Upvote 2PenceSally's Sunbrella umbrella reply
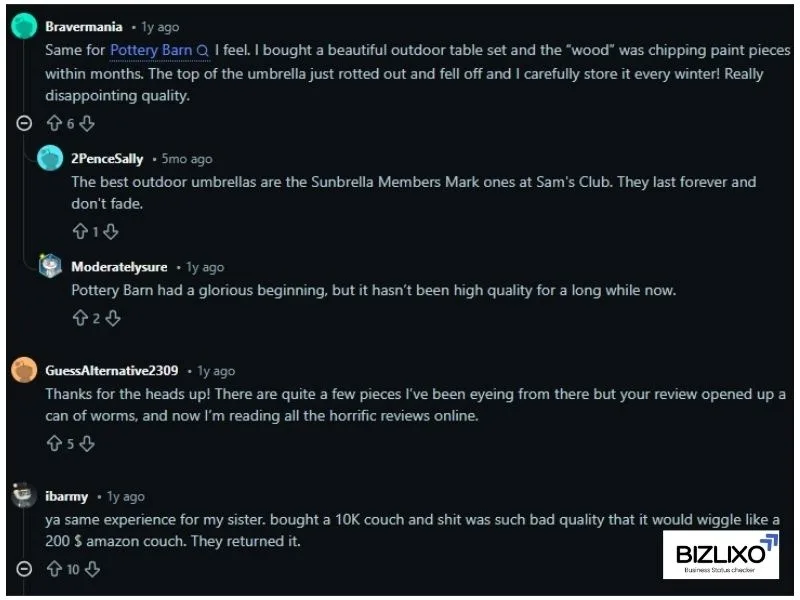Image resolution: width=800 pixels, height=600 pixels. [x=80, y=231]
